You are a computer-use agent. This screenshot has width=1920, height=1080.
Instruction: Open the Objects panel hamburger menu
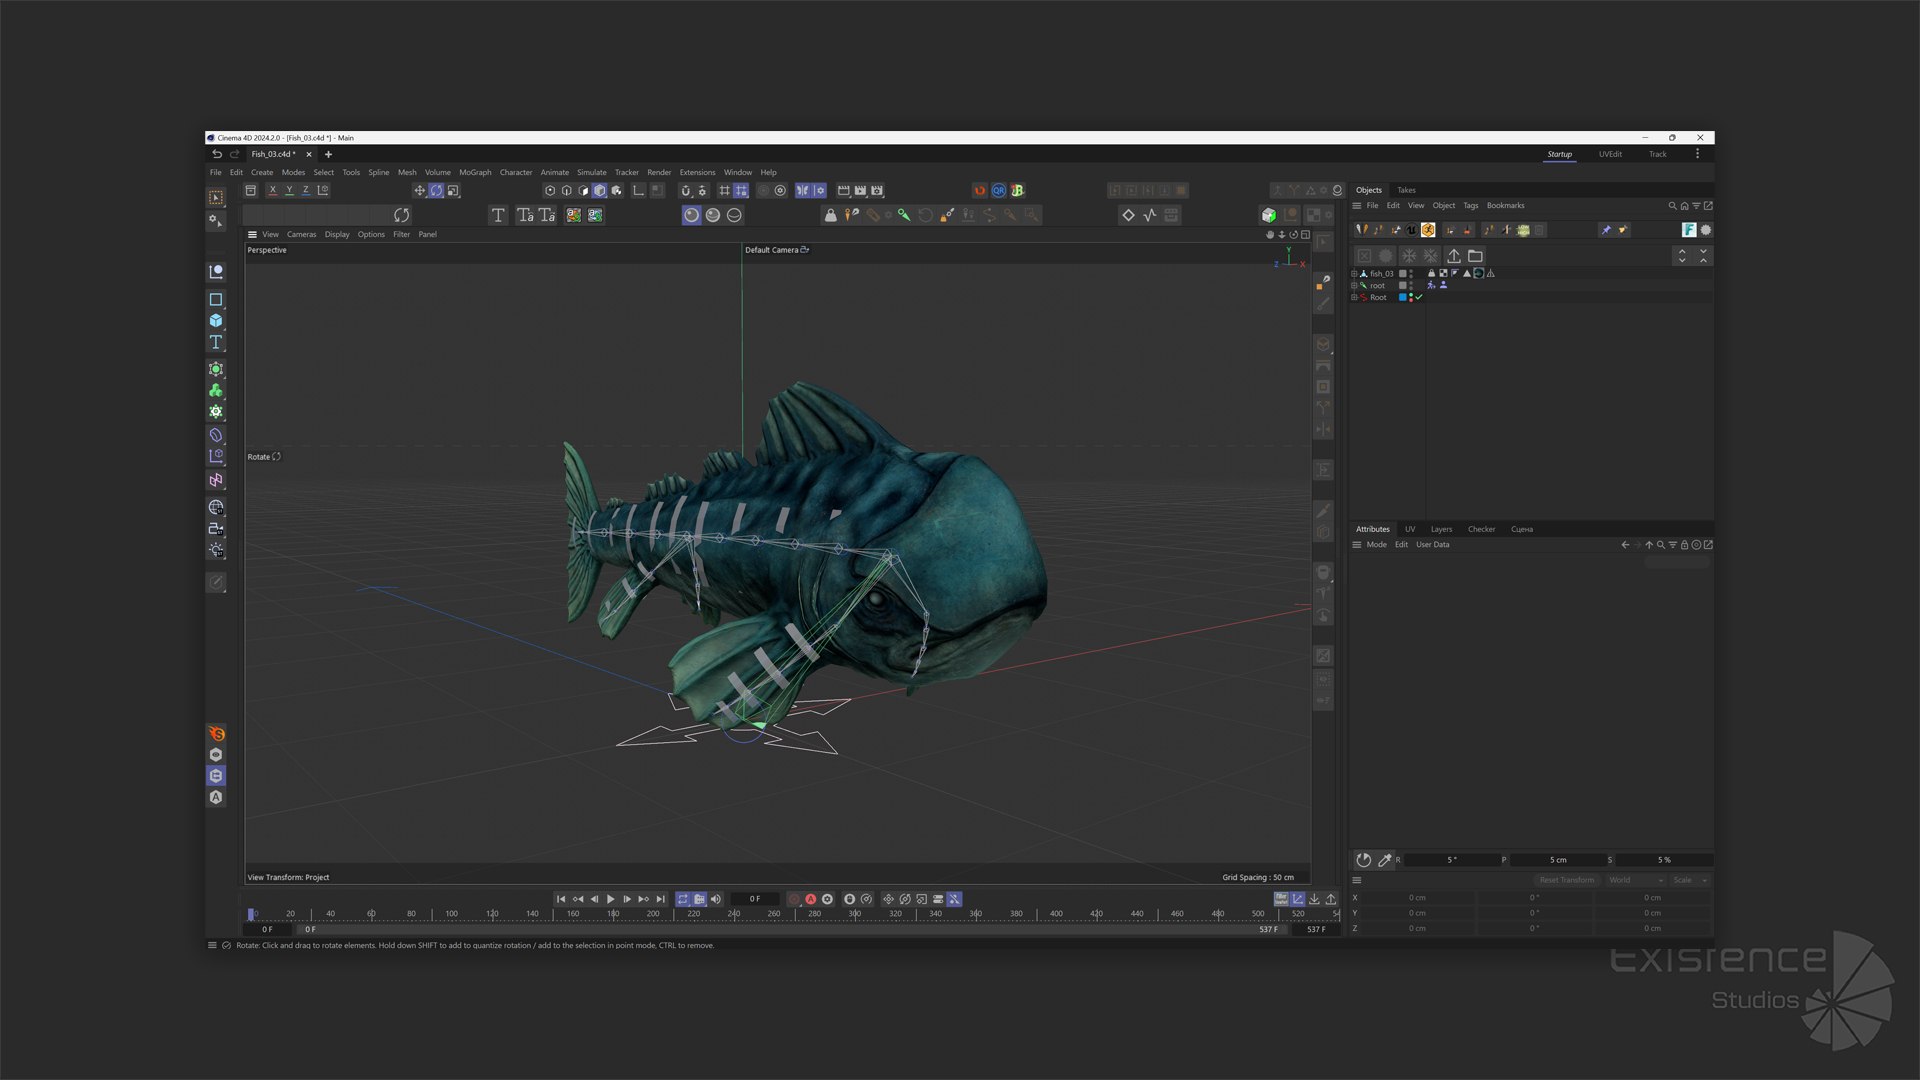[1357, 206]
